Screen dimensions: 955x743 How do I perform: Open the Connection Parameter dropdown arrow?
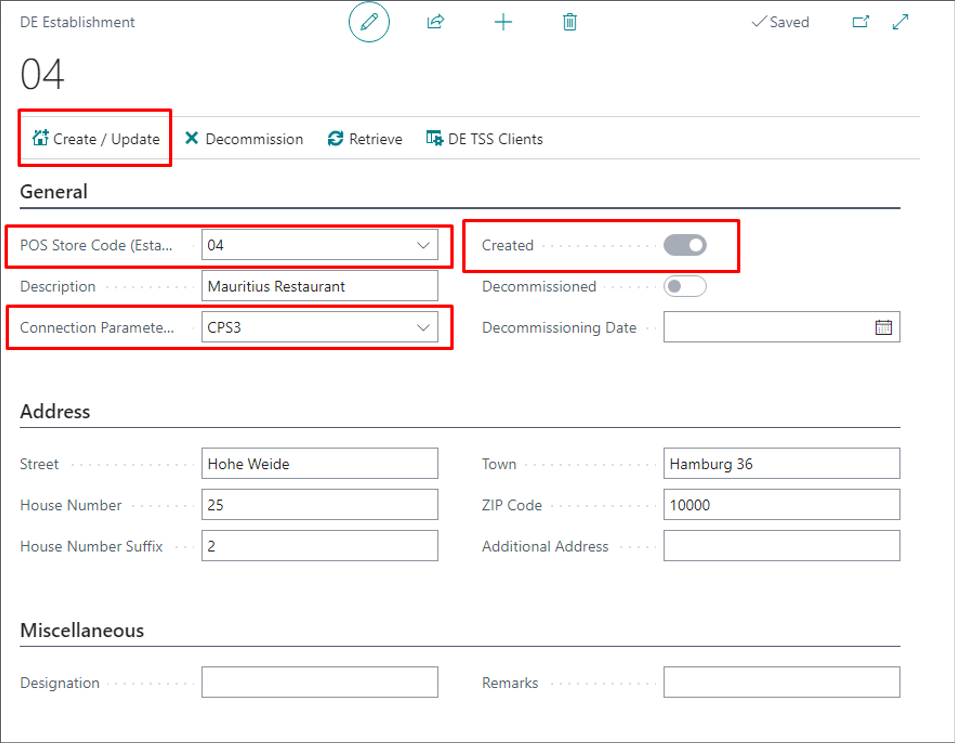tap(423, 328)
